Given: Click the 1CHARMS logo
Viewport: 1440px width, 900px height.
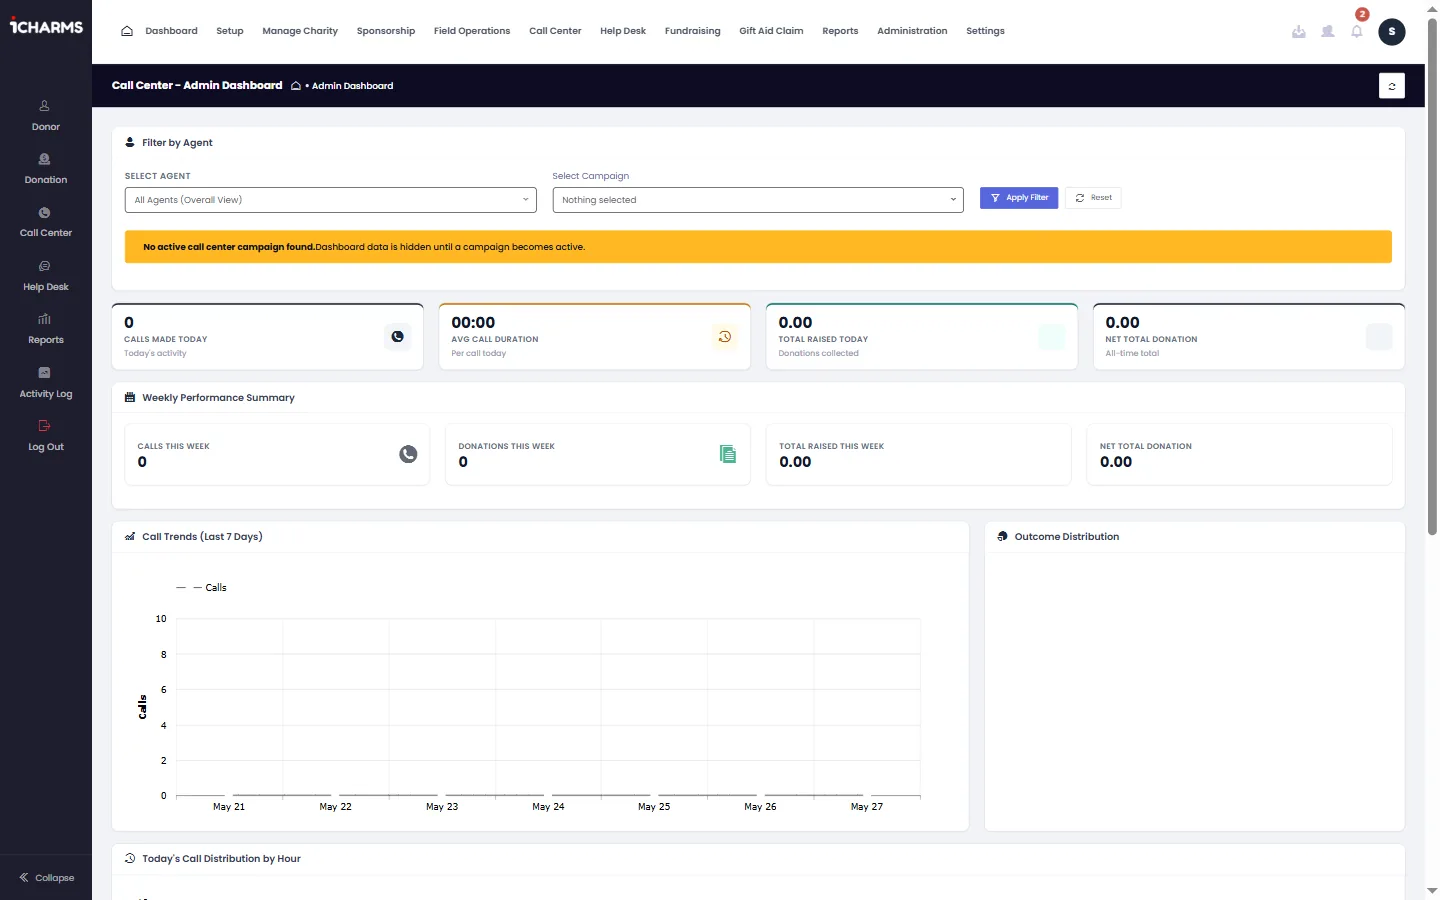Looking at the screenshot, I should click(46, 27).
